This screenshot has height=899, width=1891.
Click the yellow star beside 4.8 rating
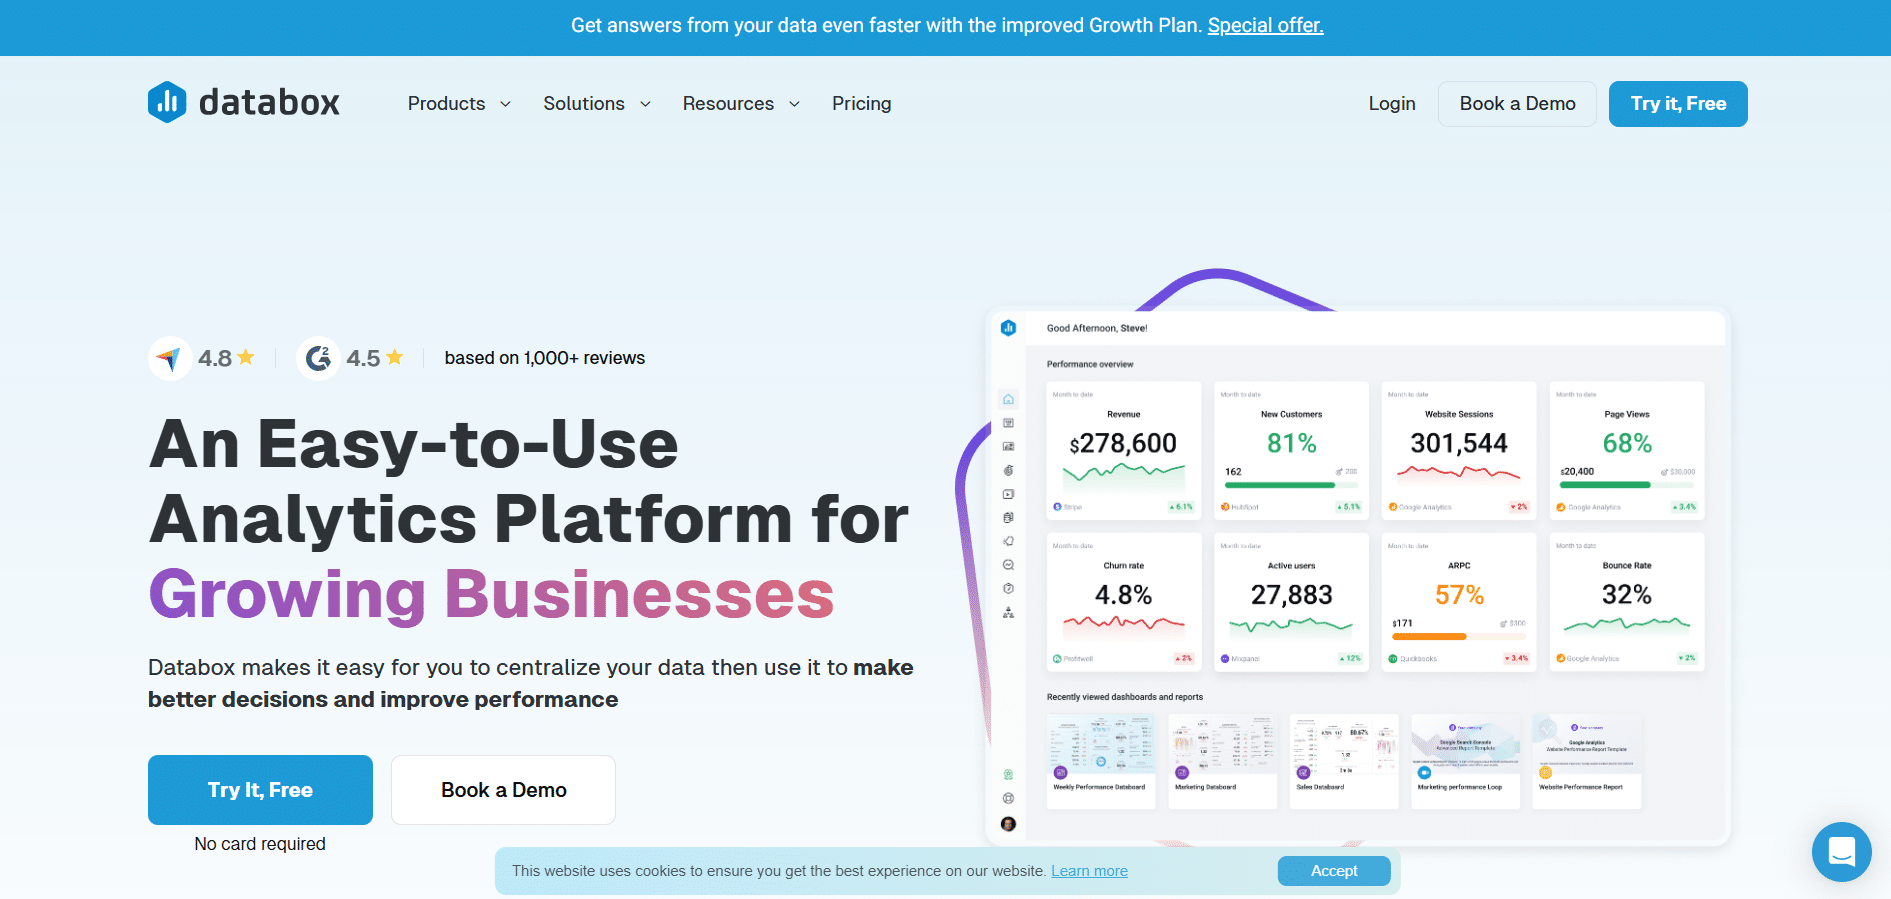[246, 357]
